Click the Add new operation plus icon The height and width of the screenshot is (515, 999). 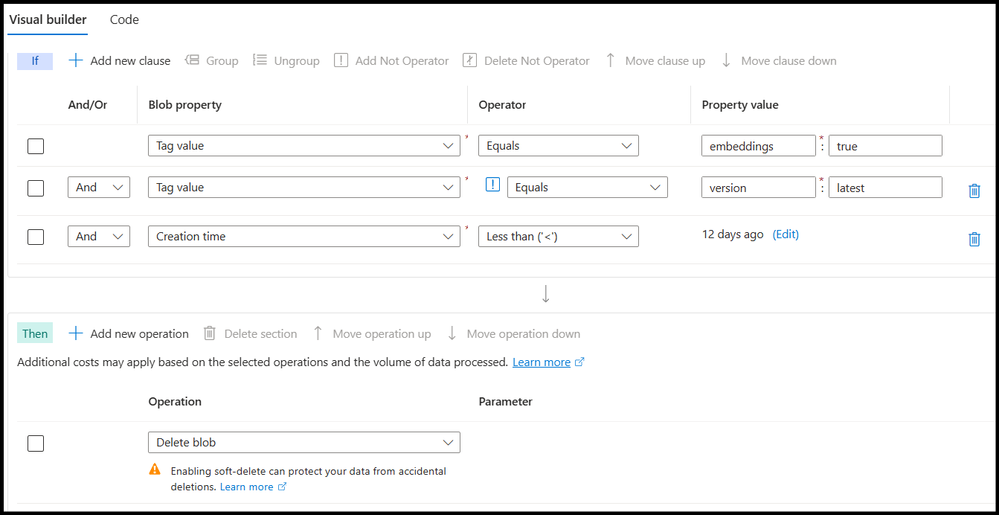point(76,334)
